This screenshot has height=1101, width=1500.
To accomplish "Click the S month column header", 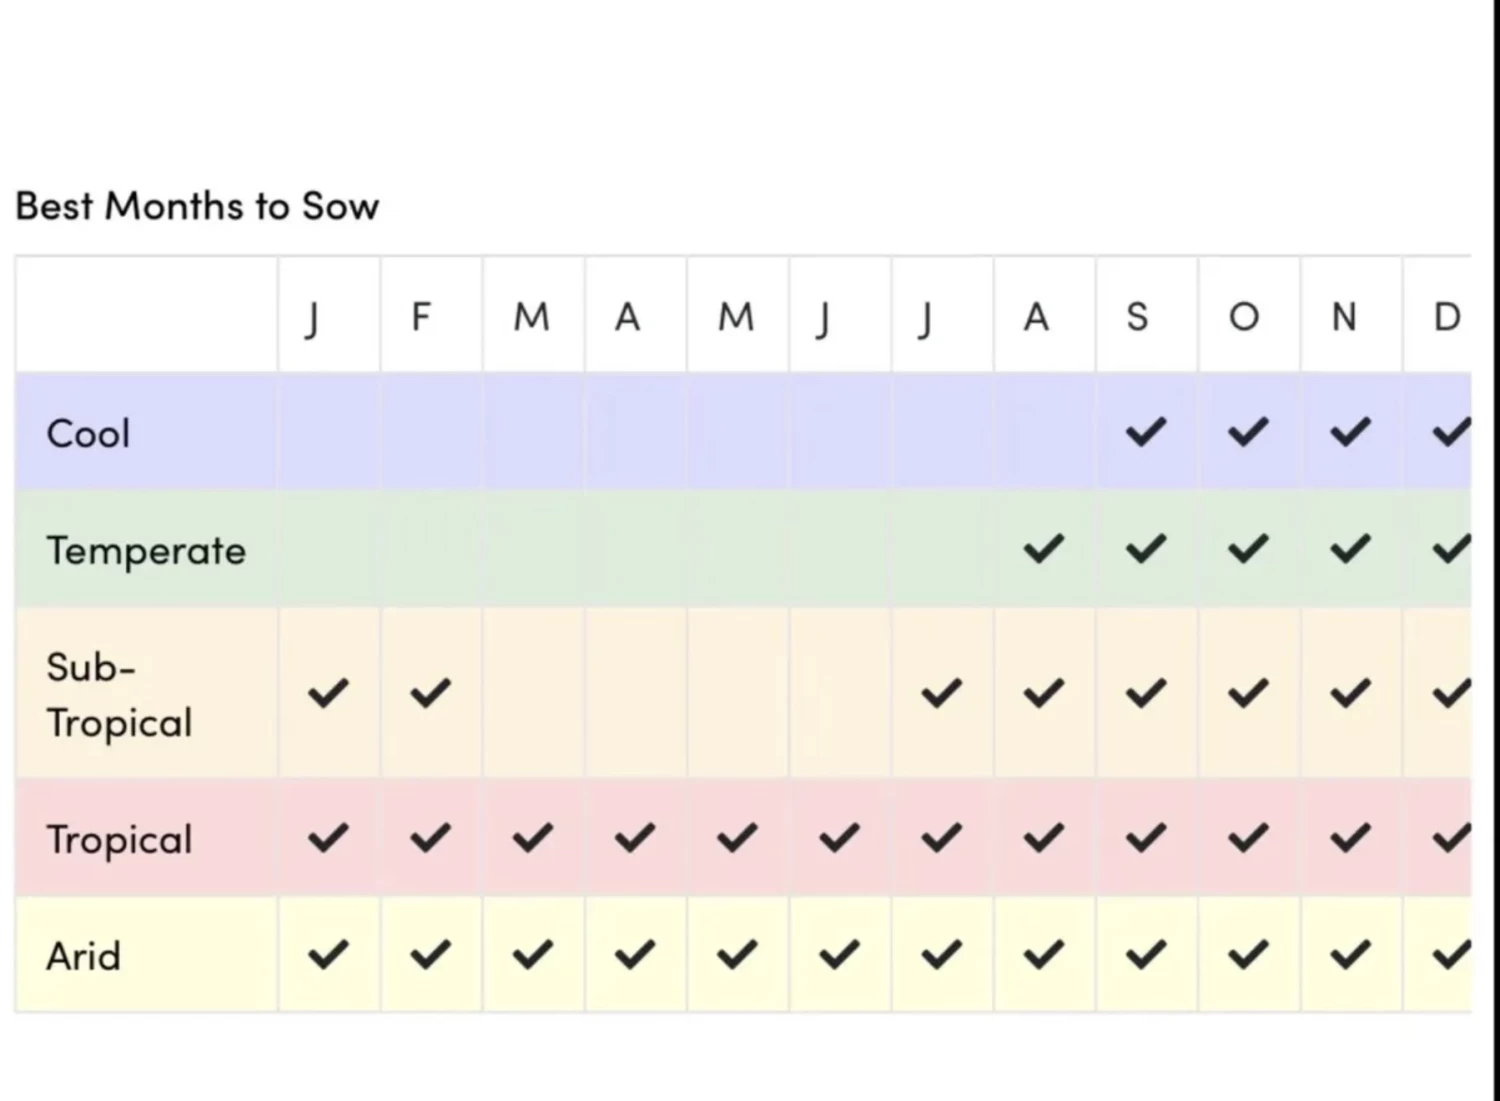I will (1137, 317).
